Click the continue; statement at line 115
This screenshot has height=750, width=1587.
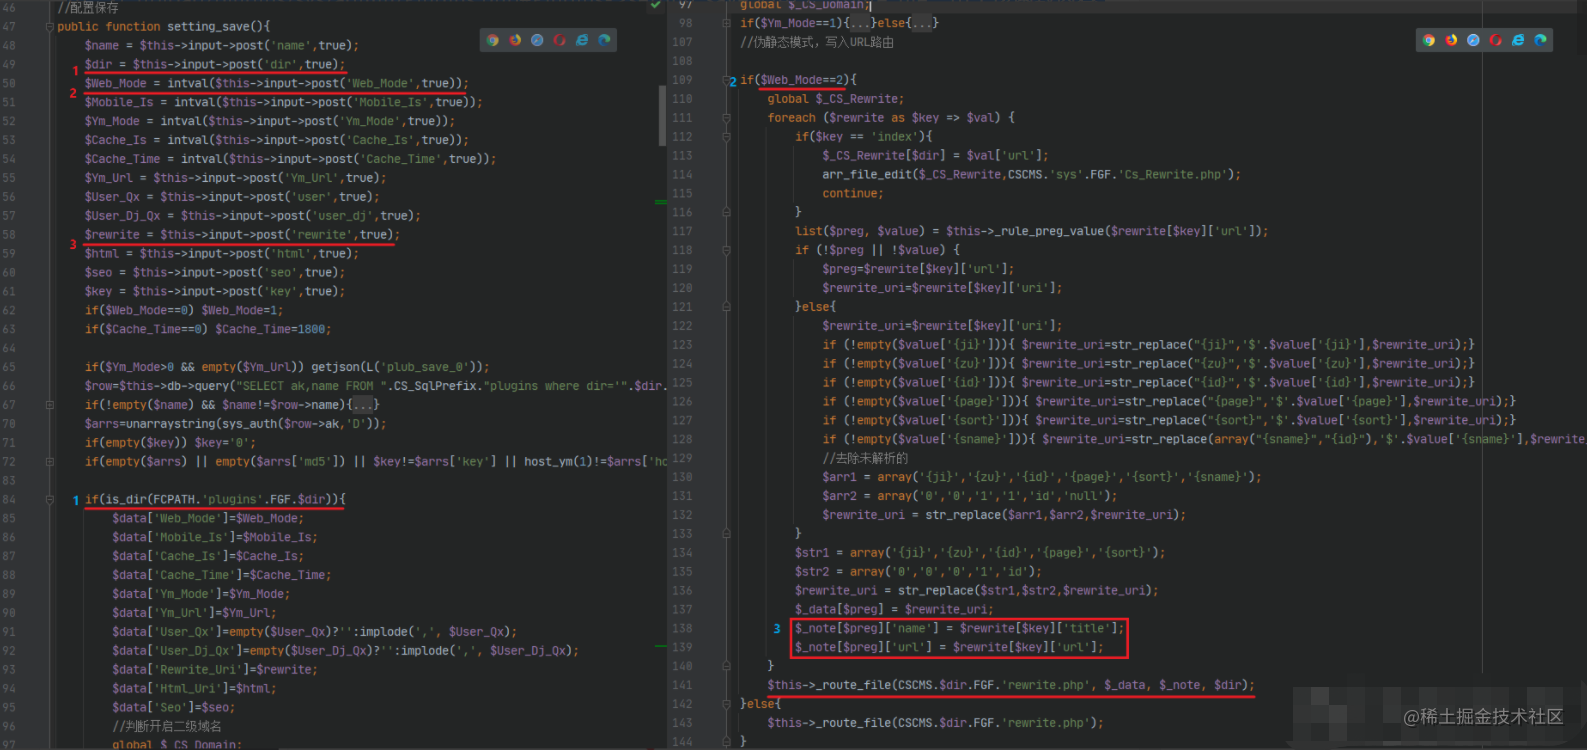pyautogui.click(x=853, y=194)
